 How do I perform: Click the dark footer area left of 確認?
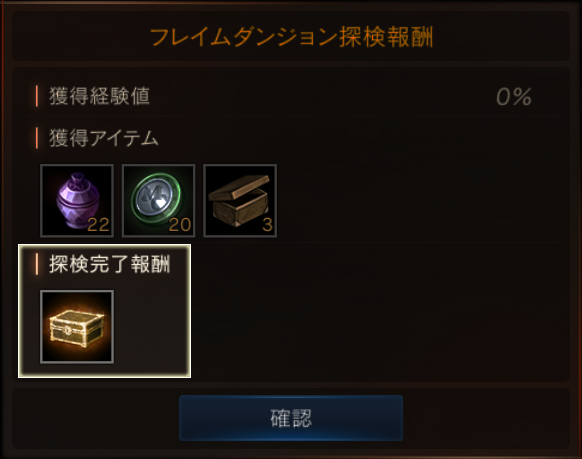tap(96, 418)
